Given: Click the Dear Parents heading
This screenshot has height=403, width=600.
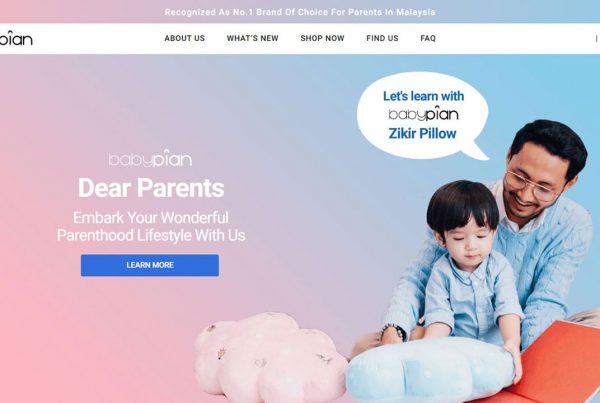Looking at the screenshot, I should 151,188.
